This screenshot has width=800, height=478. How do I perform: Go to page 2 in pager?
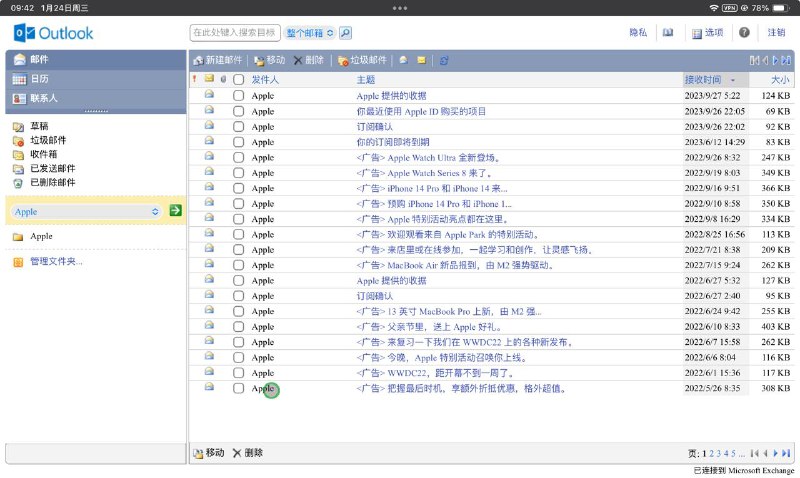(711, 454)
